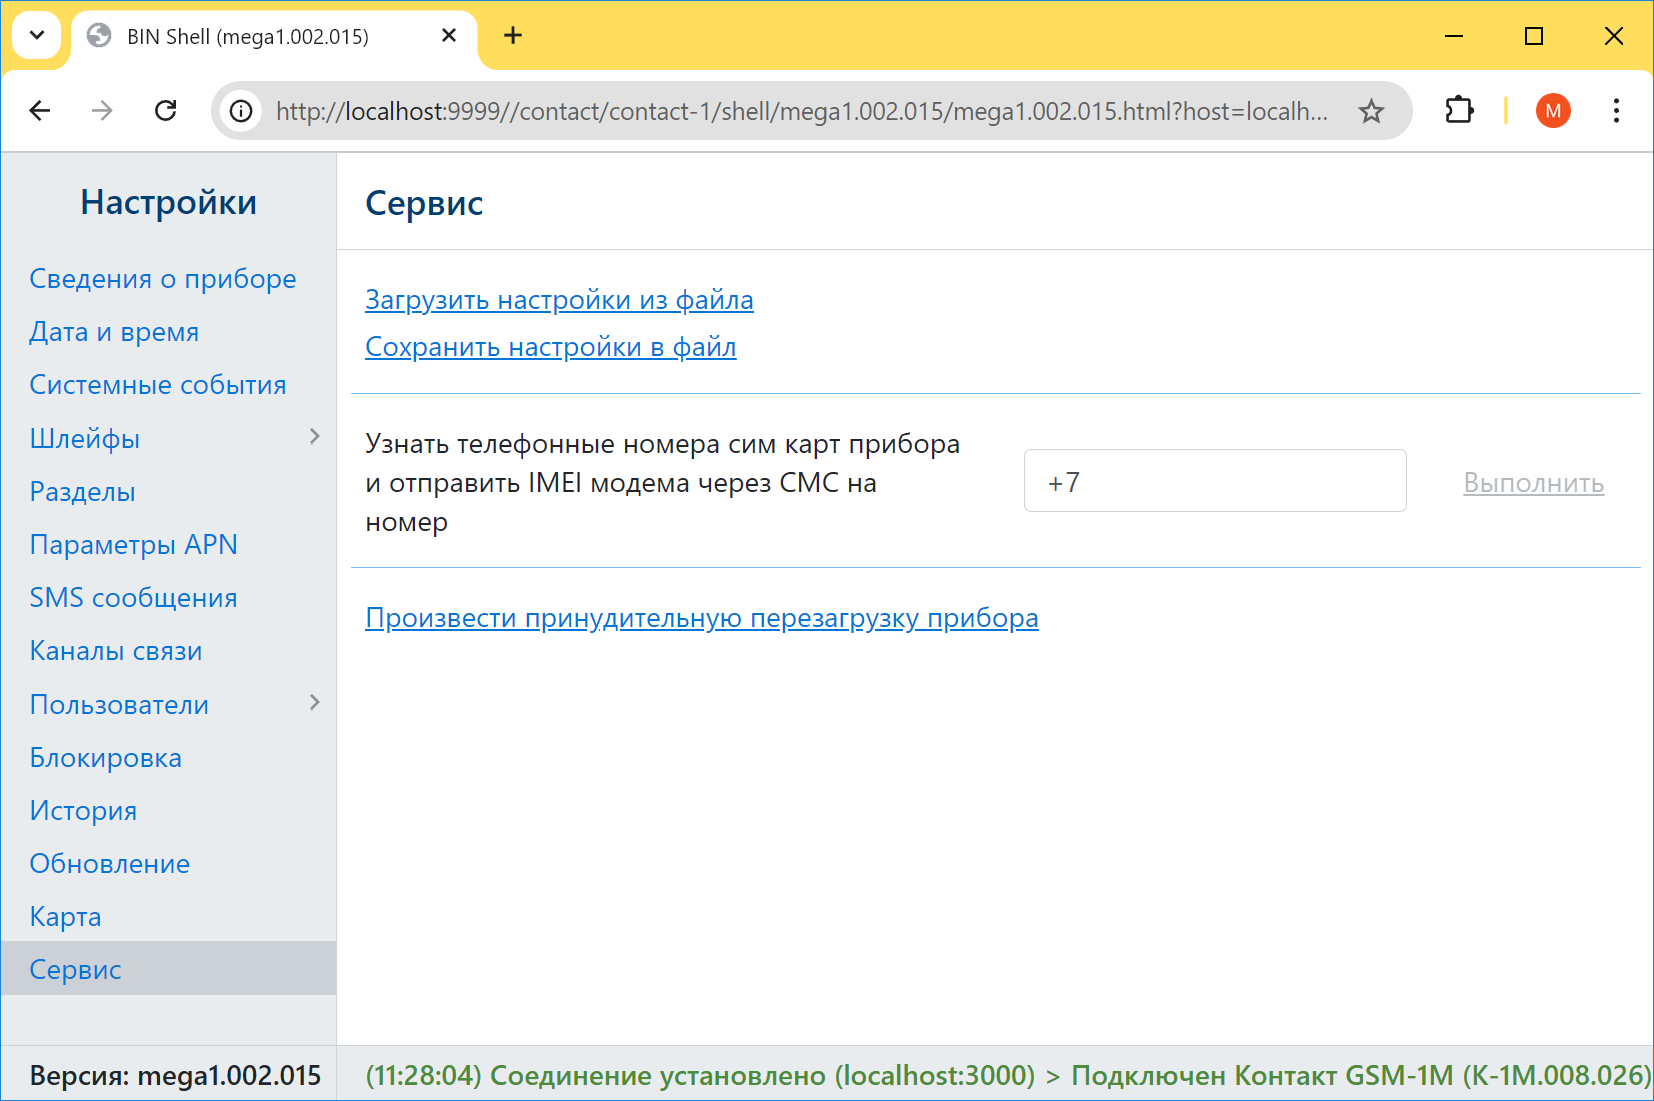The image size is (1654, 1101).
Task: Open the tab search dropdown arrow
Action: pos(37,36)
